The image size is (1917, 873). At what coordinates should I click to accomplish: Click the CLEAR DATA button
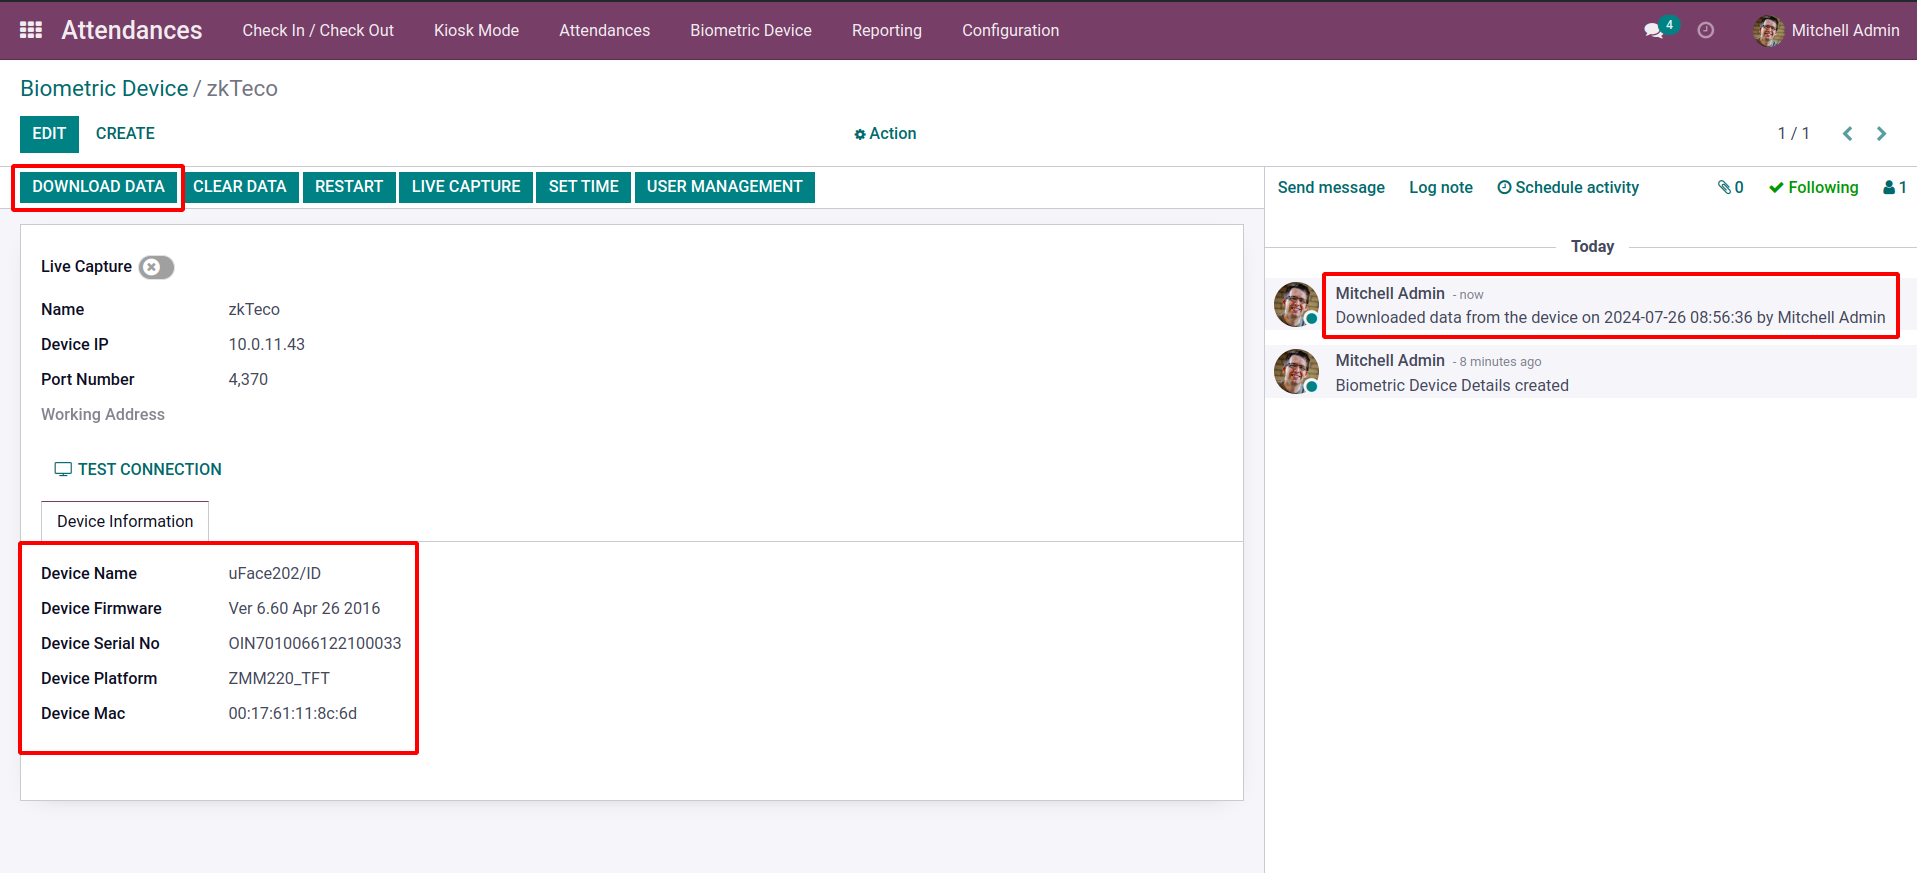click(x=240, y=187)
